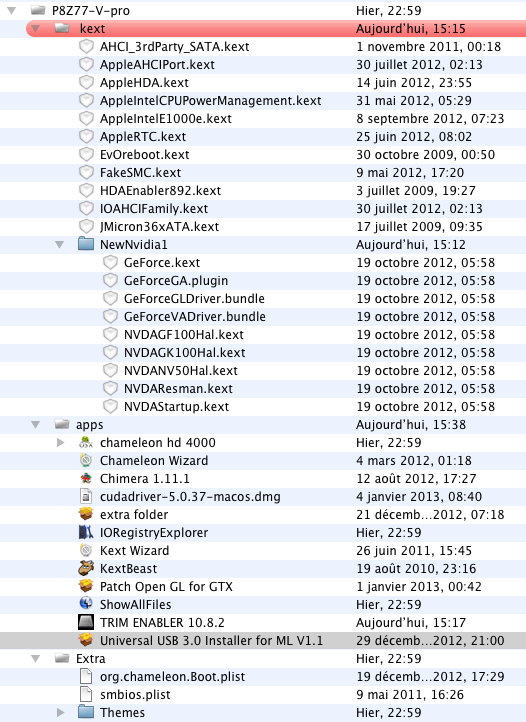Viewport: 526px width, 722px height.
Task: Click the Chameleon Wizard icon
Action: (x=86, y=460)
